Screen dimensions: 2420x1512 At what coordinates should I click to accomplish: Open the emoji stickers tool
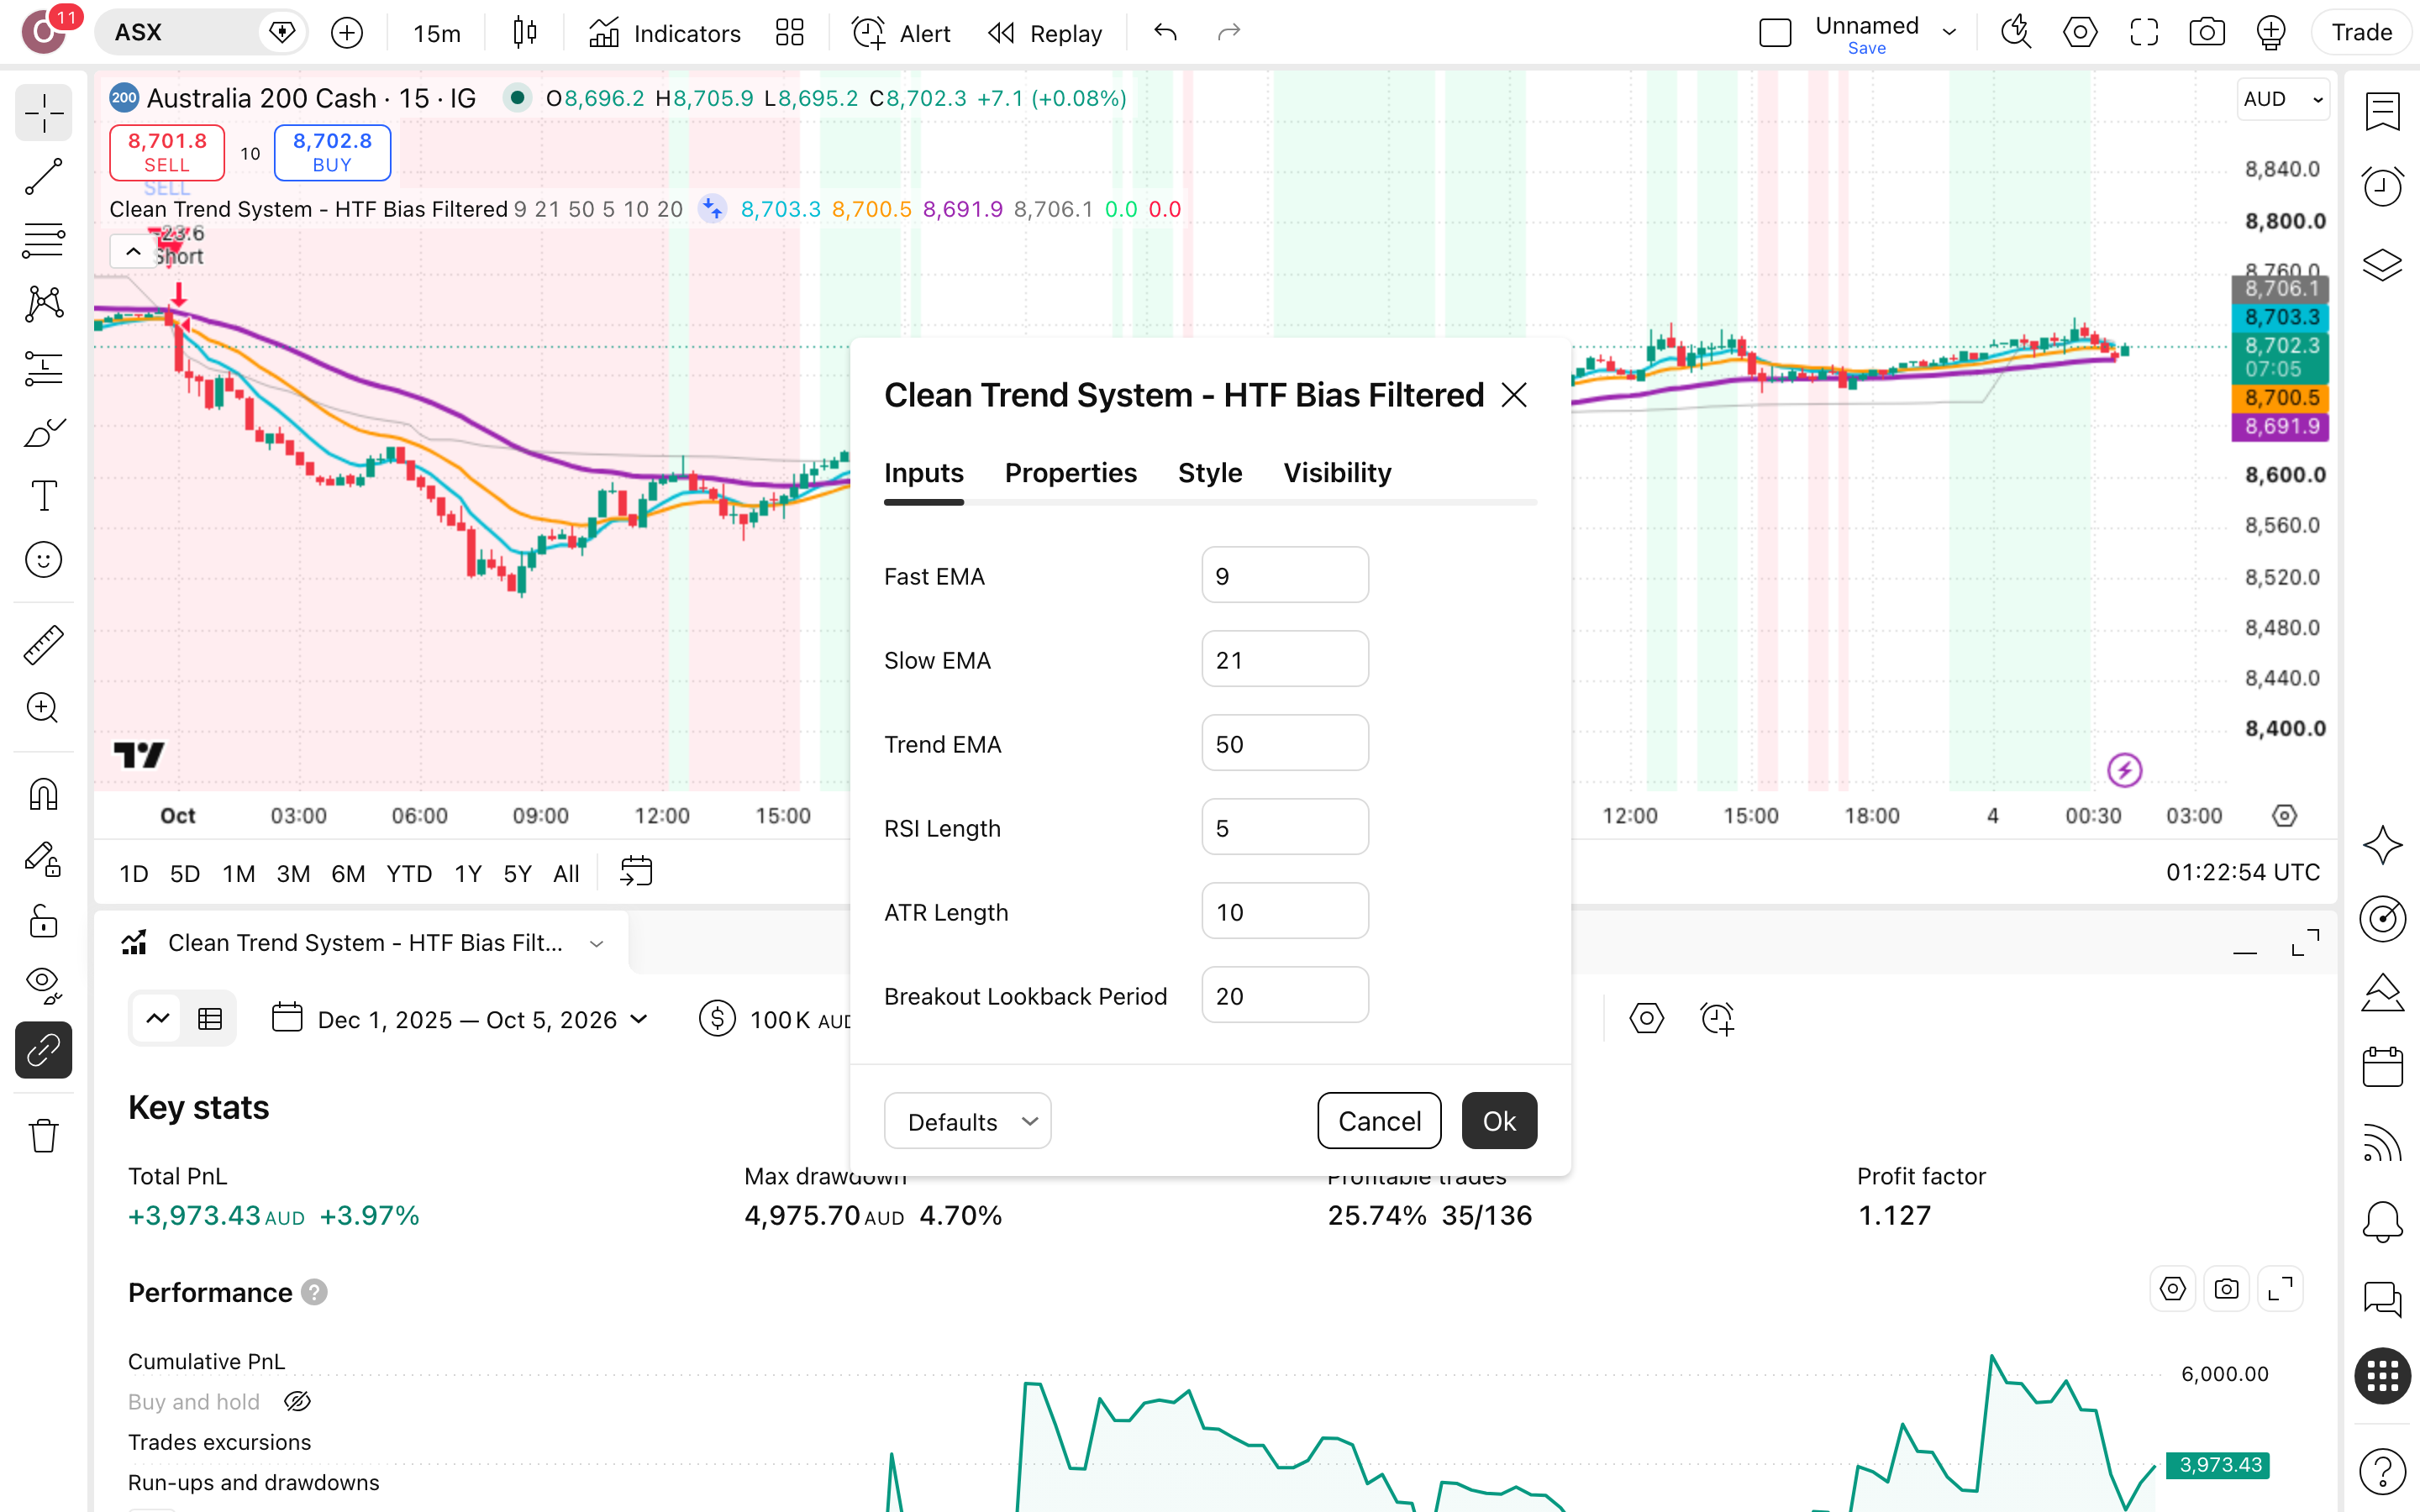pyautogui.click(x=43, y=560)
